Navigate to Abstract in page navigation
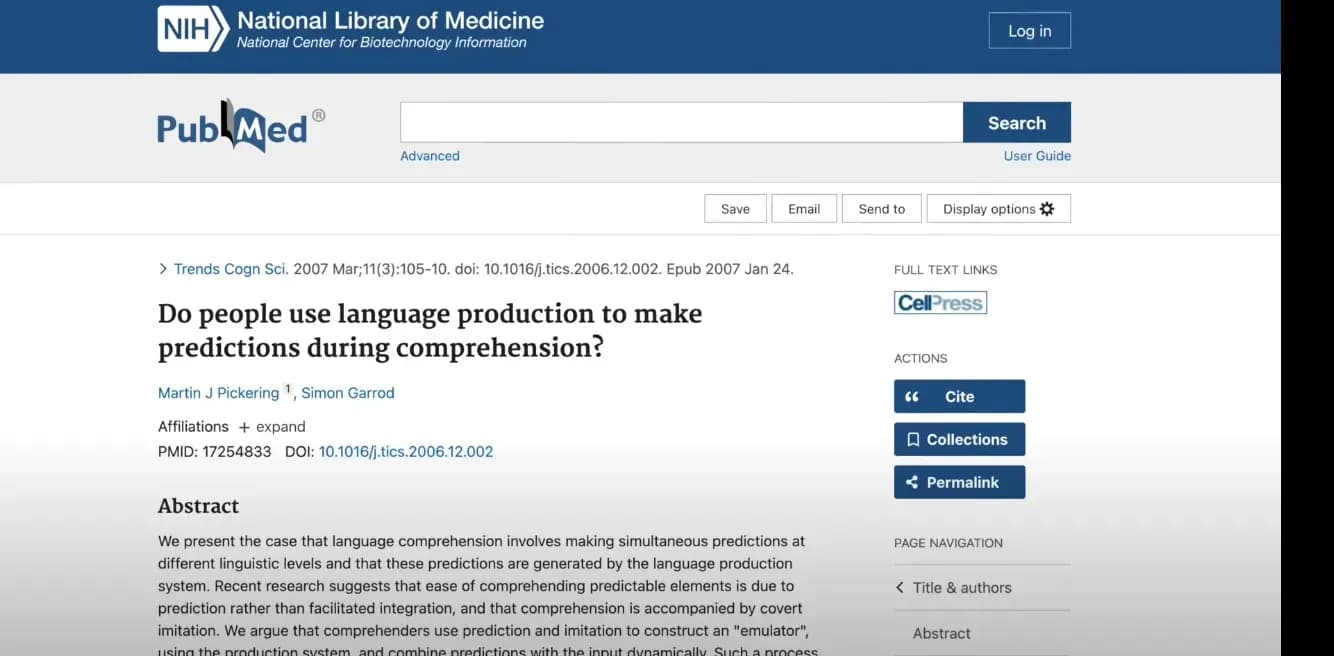1334x656 pixels. [941, 634]
